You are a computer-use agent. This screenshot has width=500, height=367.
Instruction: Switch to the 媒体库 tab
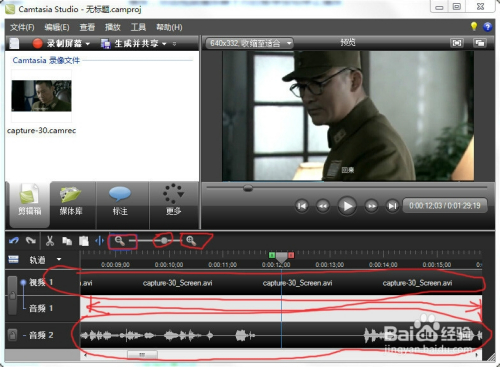click(x=71, y=204)
